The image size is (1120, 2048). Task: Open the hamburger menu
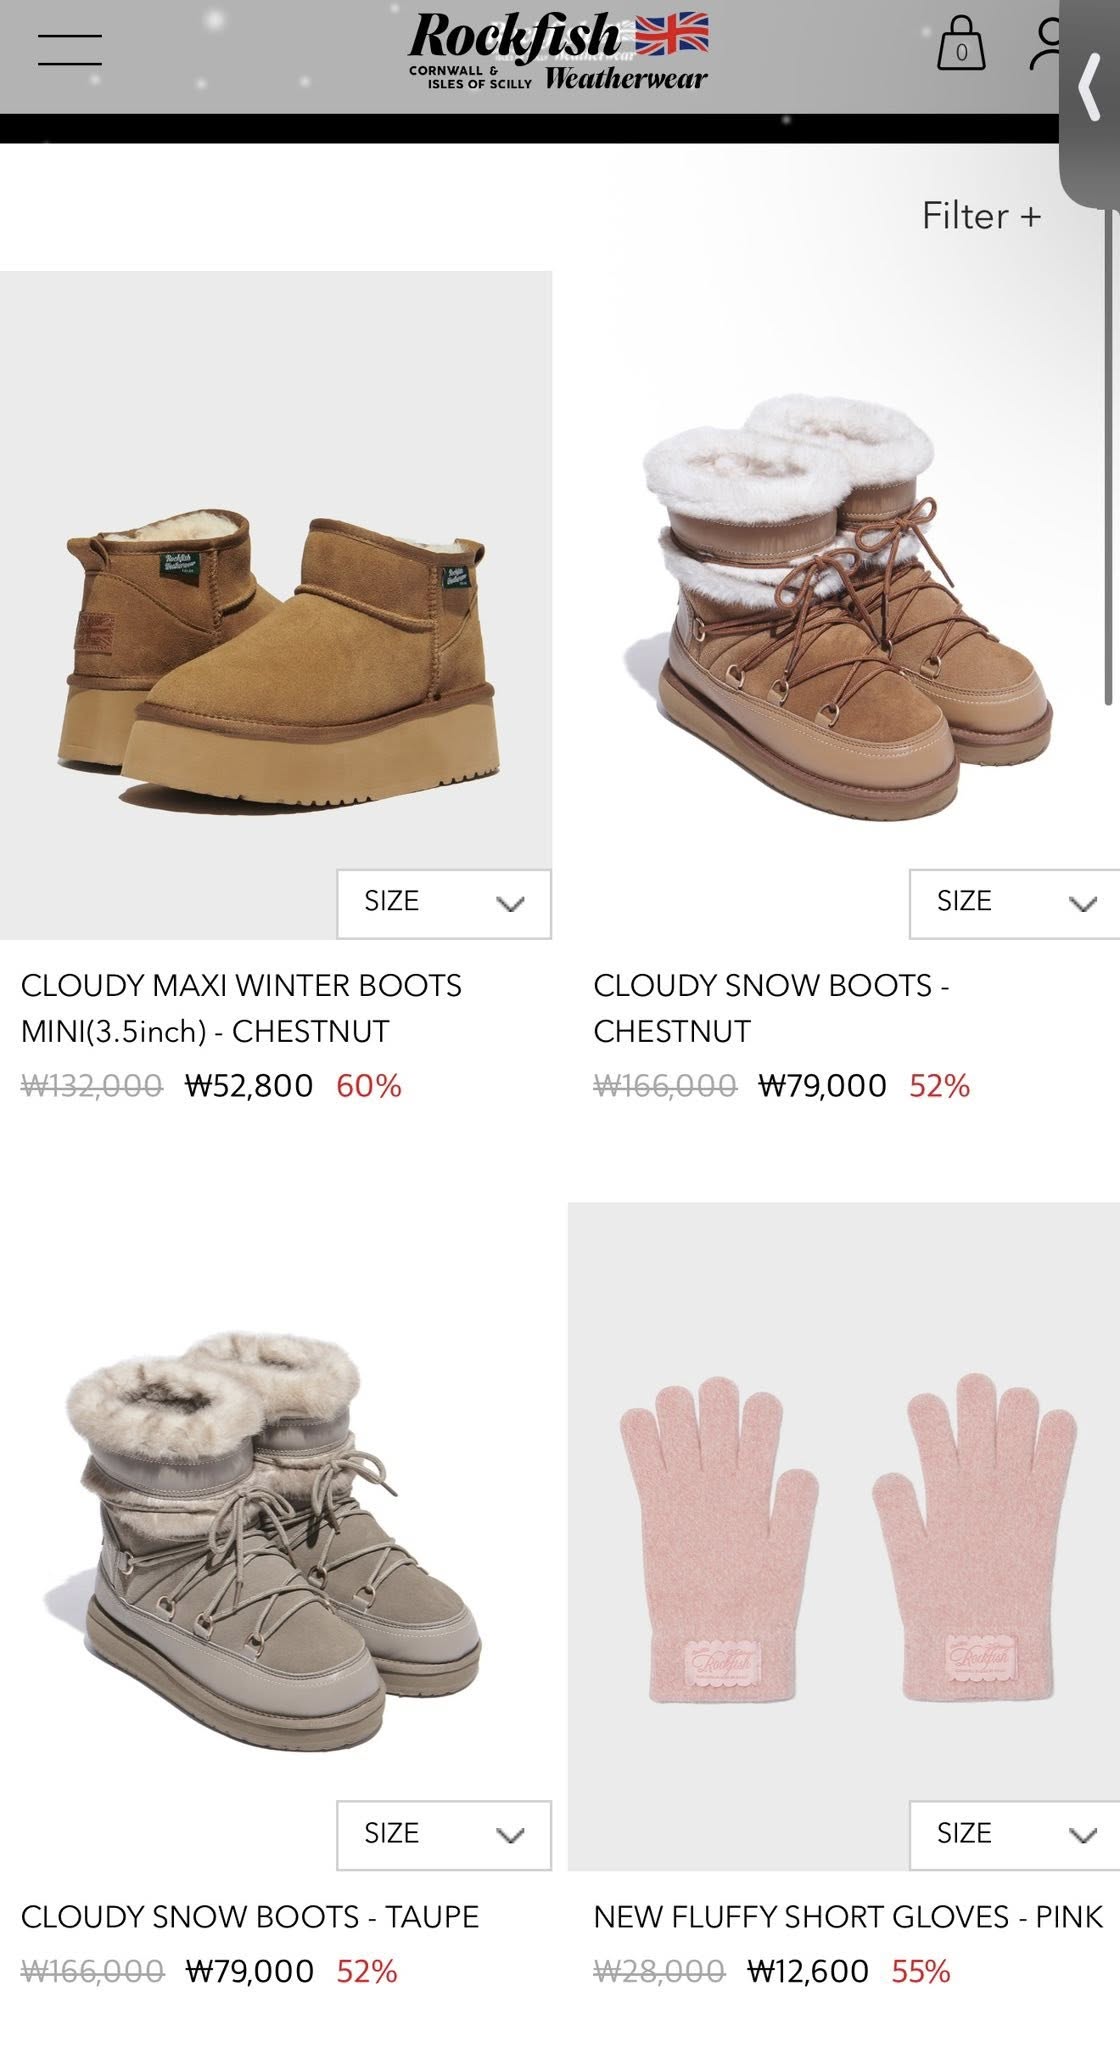(x=70, y=50)
